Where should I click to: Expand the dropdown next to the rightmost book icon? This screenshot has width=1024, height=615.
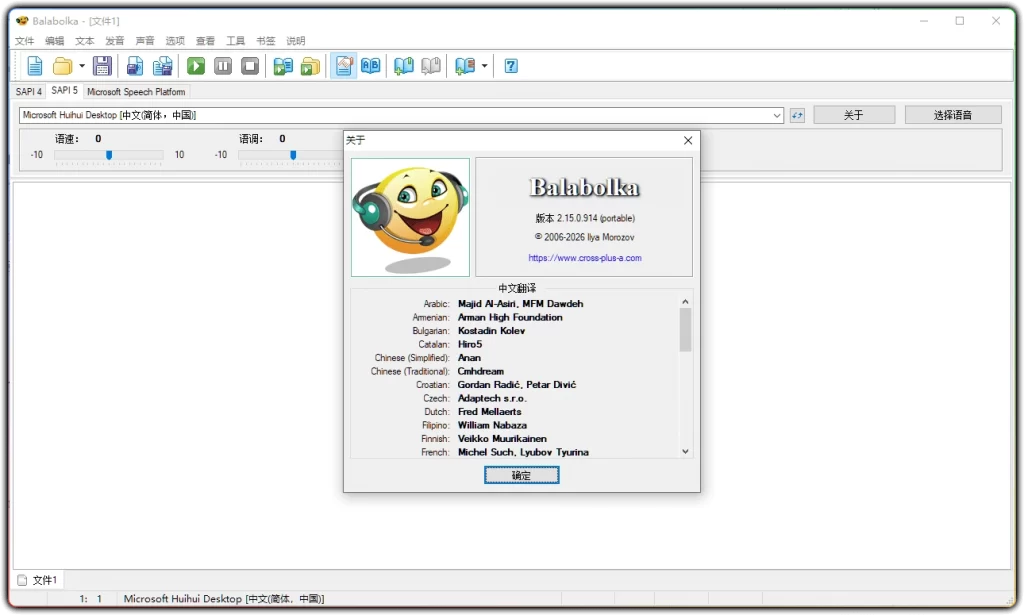coord(484,66)
